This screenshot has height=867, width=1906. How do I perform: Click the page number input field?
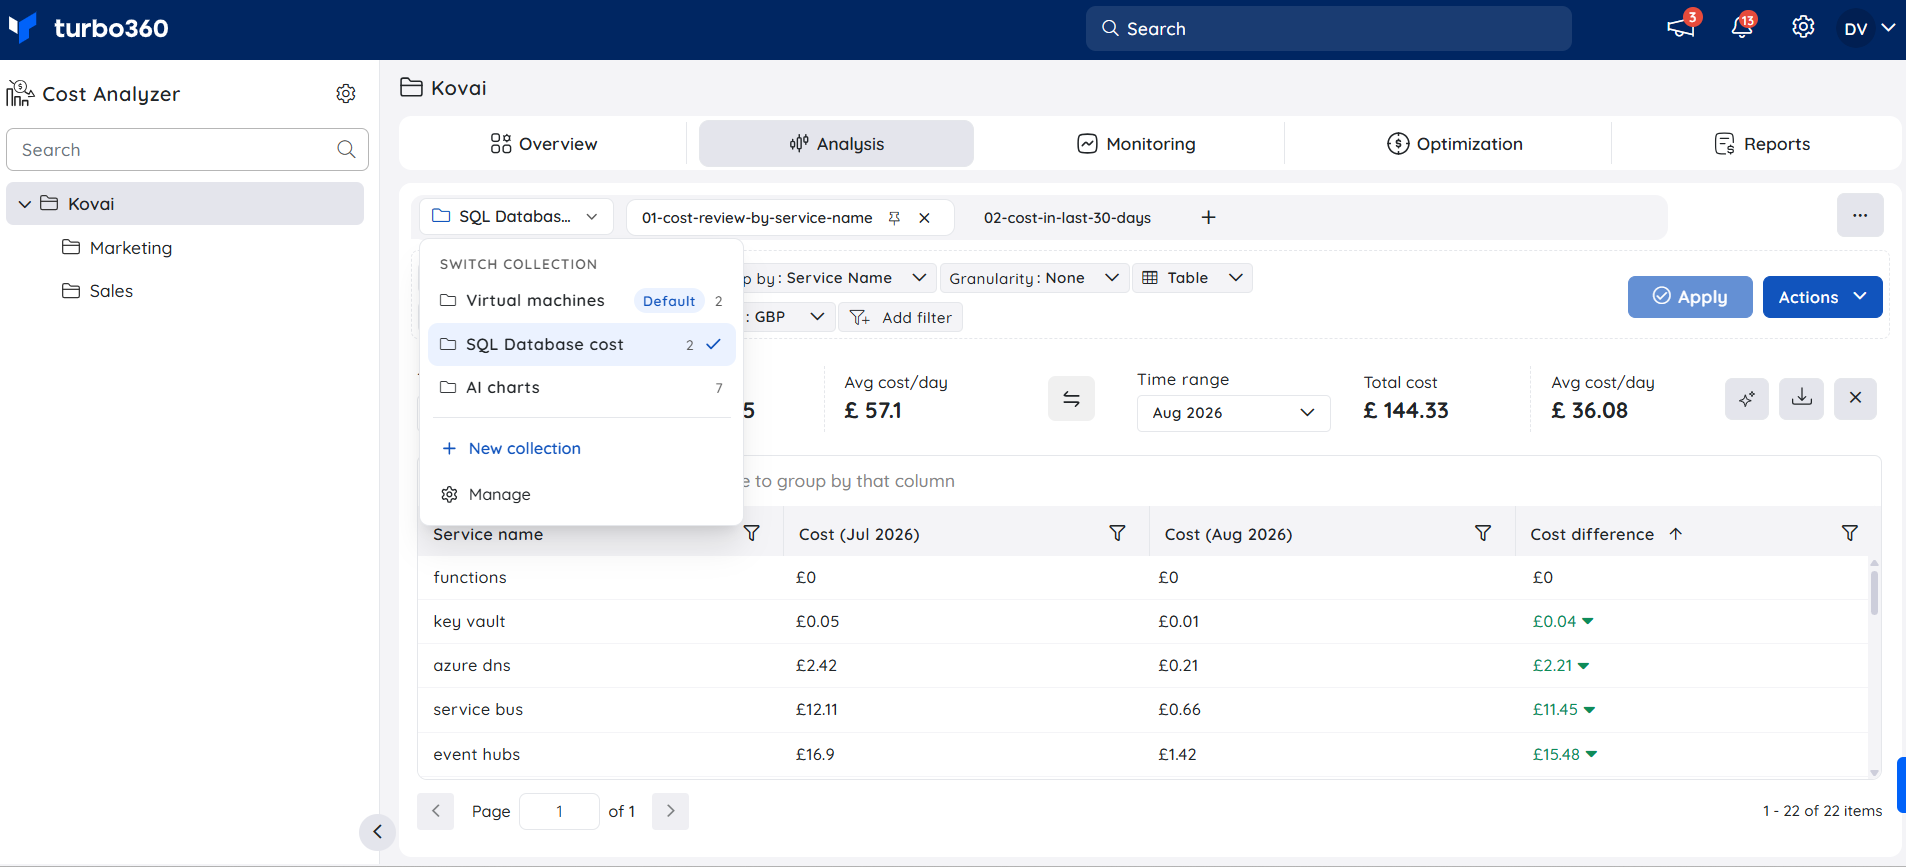click(559, 811)
